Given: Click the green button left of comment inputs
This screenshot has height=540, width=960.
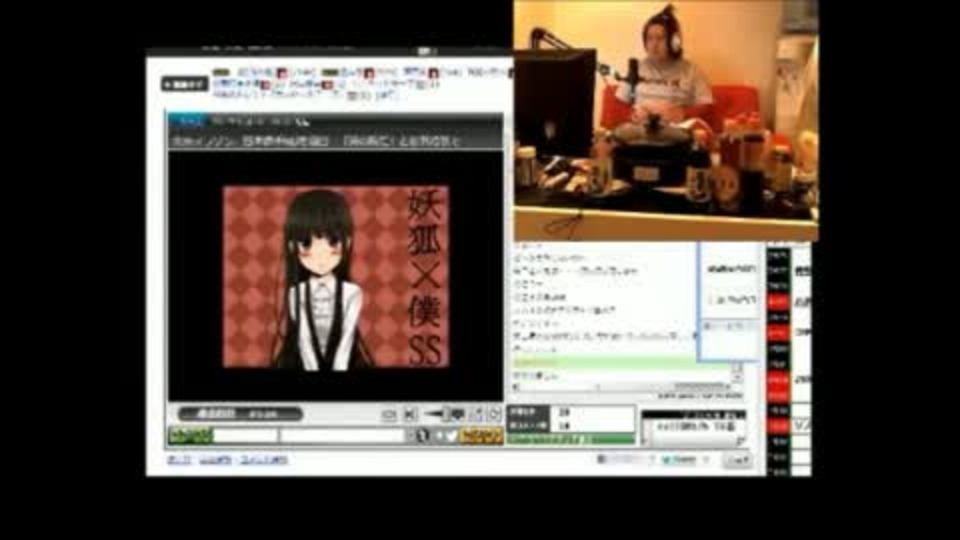Looking at the screenshot, I should click(x=190, y=436).
